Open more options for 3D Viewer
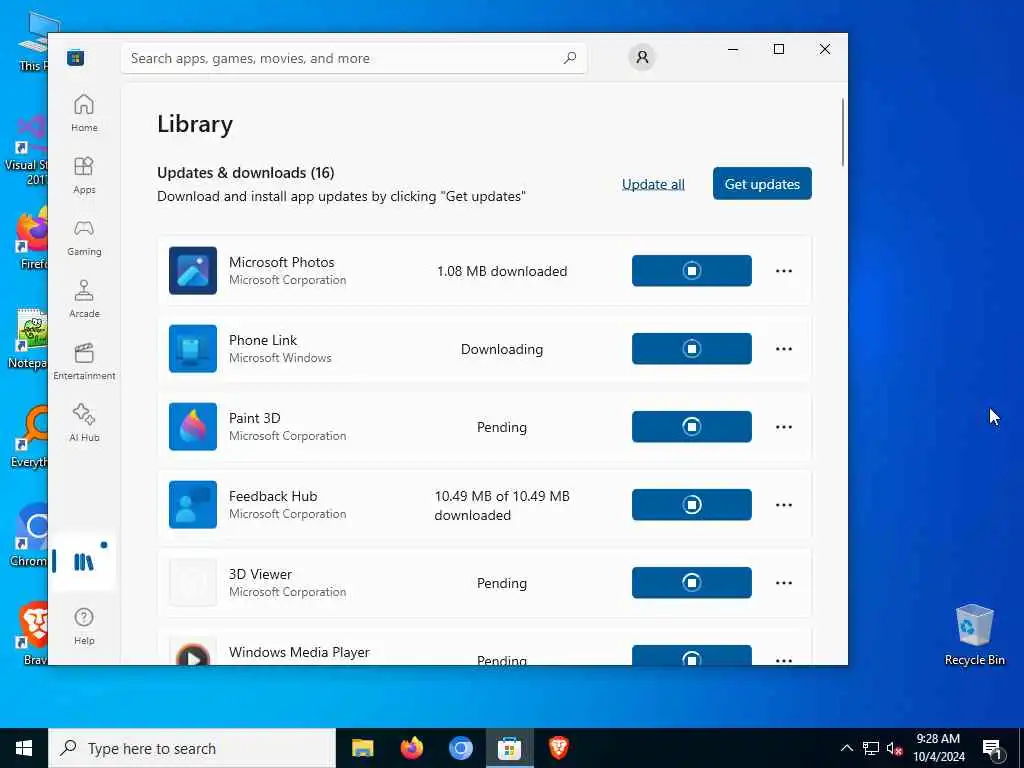Viewport: 1024px width, 768px height. pos(784,583)
